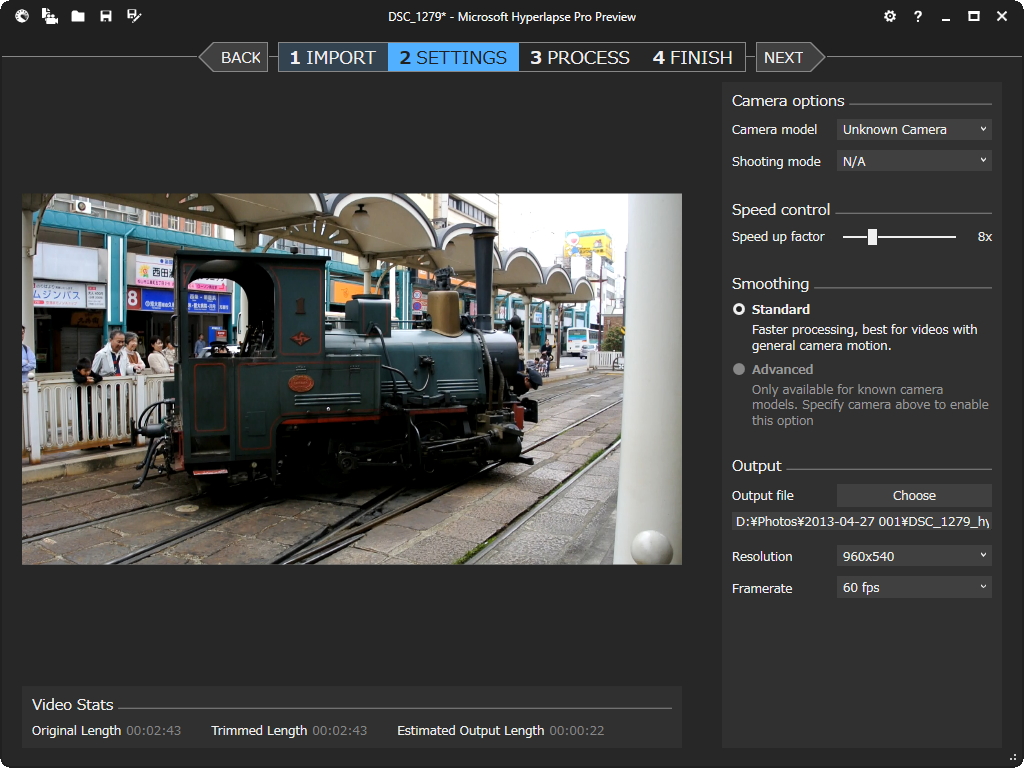Maximize the Hyperlapse window
Screen dimensions: 1024x768
point(974,16)
